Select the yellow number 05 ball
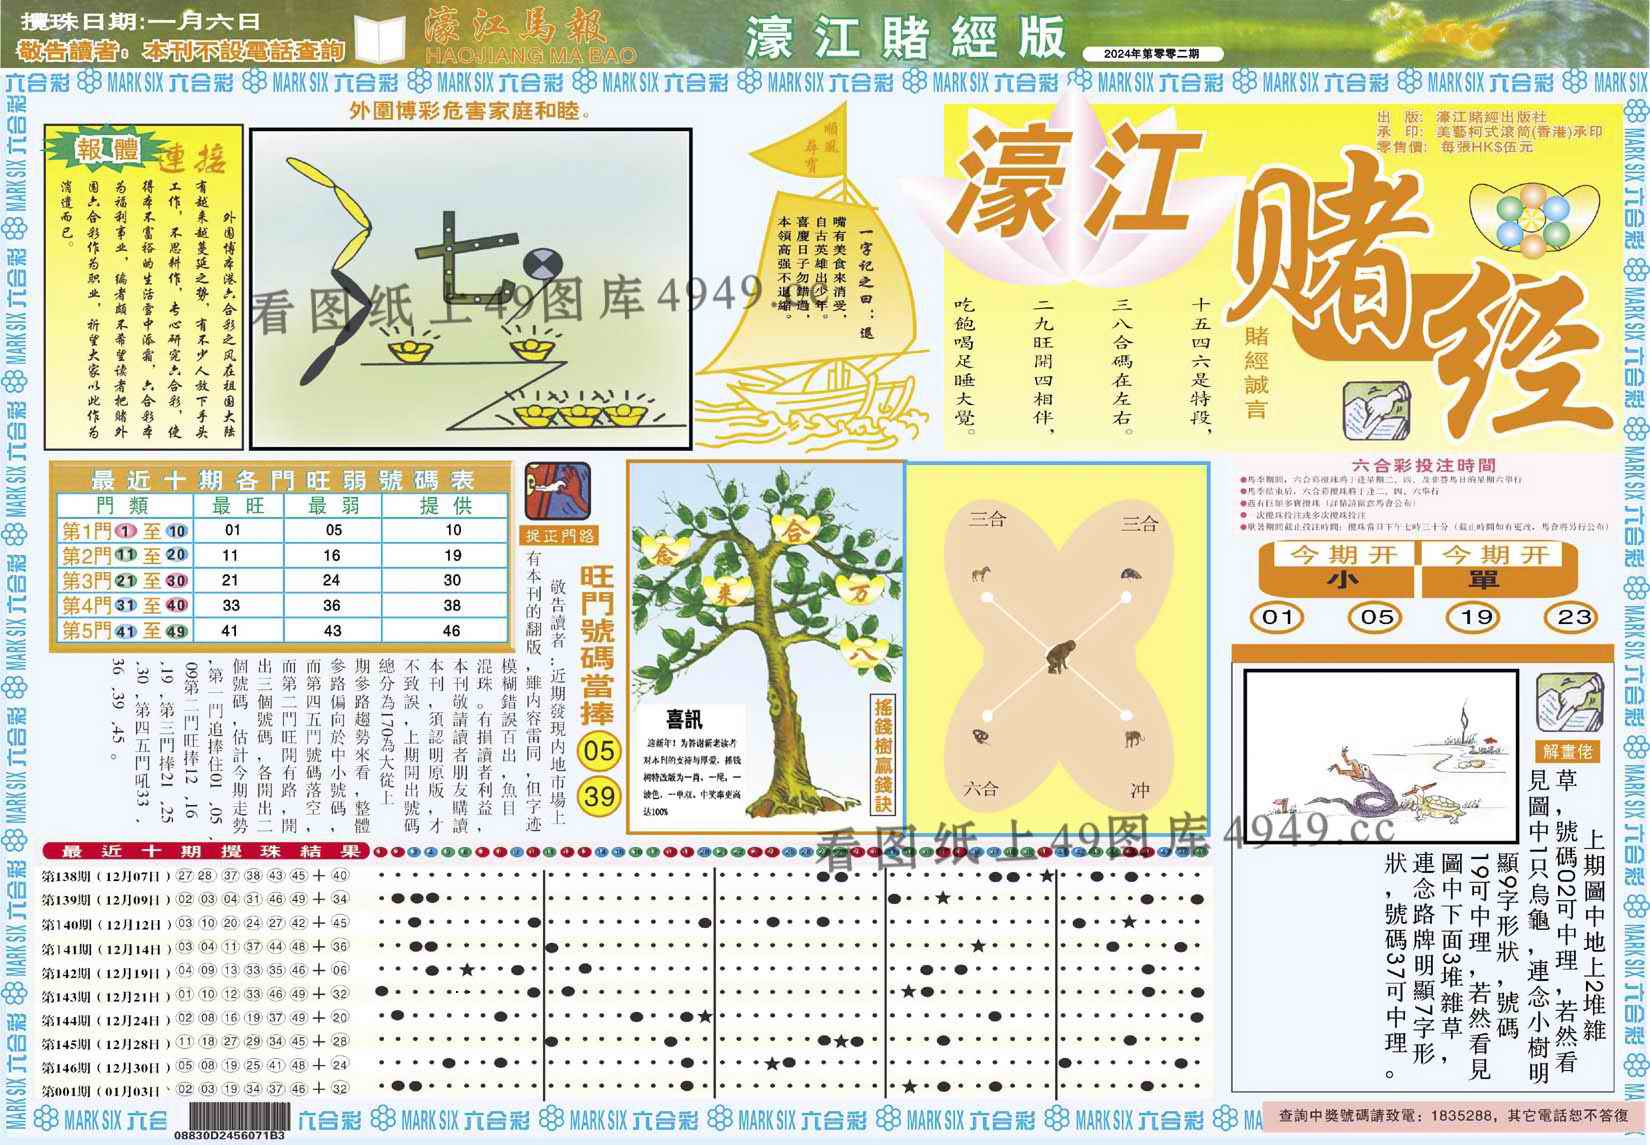Screen dimensions: 1650x1145 coord(599,750)
